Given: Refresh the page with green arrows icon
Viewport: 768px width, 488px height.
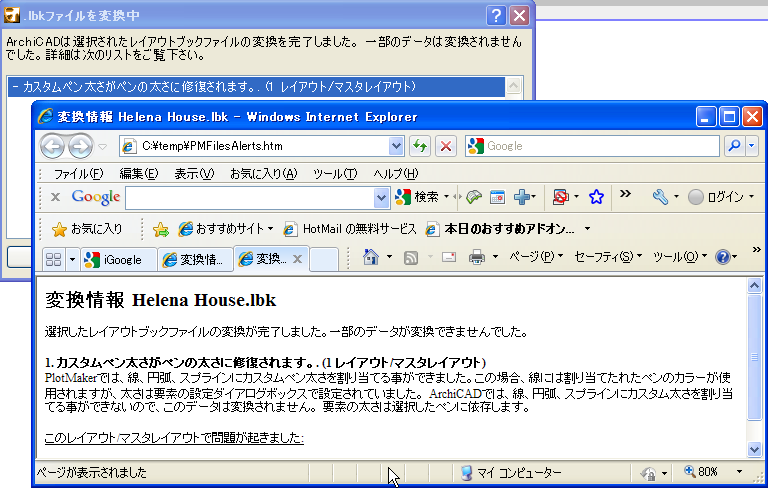Looking at the screenshot, I should tap(420, 146).
